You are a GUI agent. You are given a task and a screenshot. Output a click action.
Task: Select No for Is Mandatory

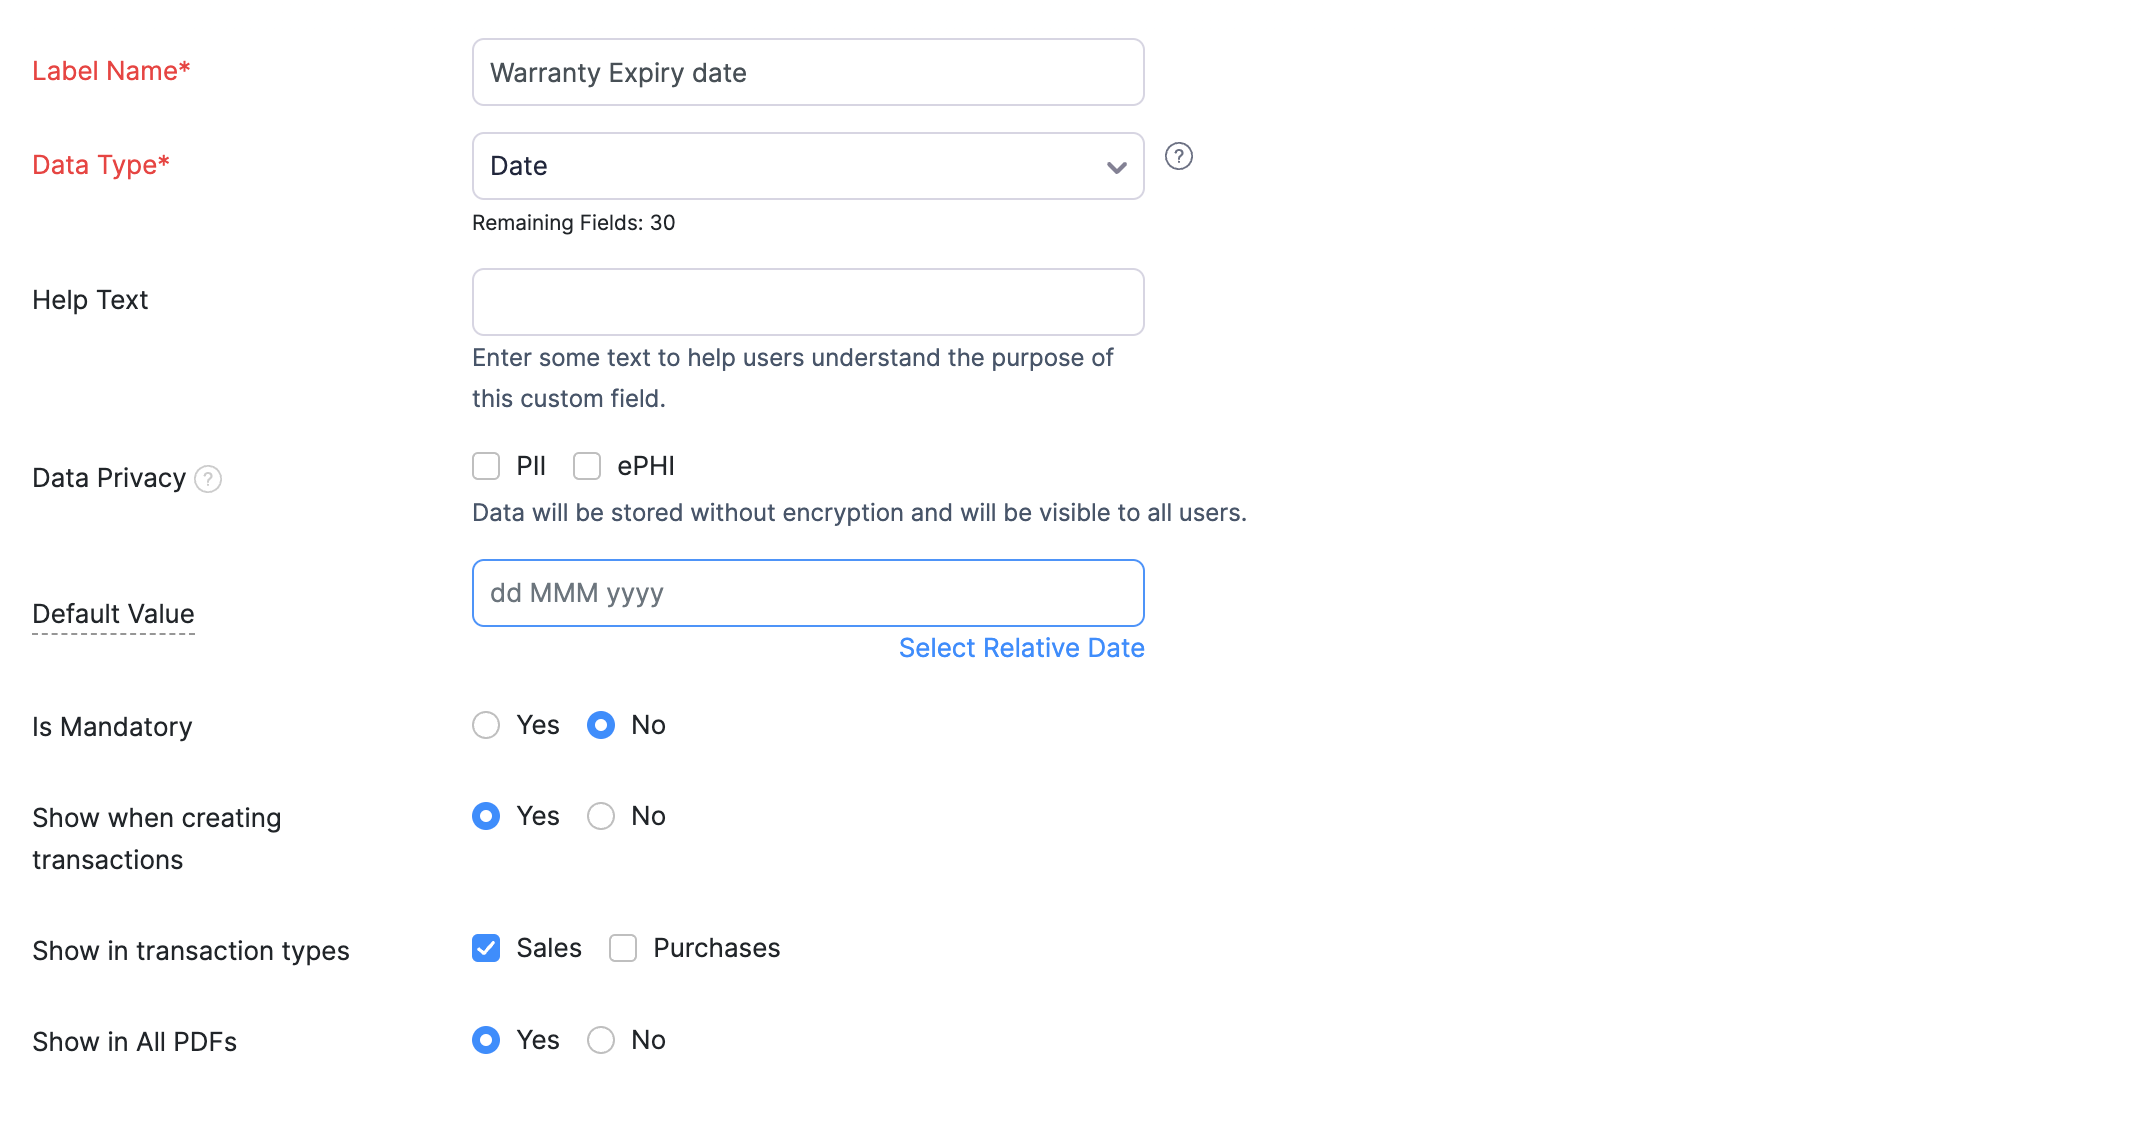click(x=601, y=725)
